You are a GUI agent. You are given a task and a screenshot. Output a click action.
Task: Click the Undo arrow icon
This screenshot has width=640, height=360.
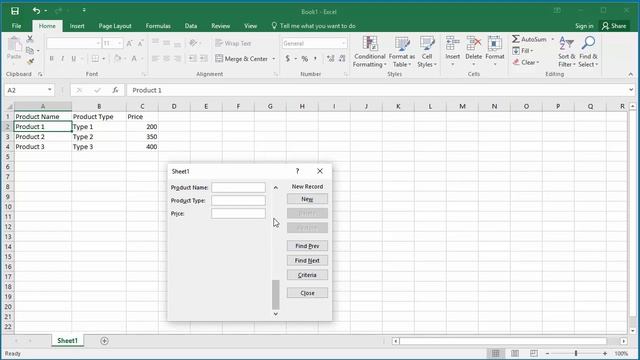[36, 11]
